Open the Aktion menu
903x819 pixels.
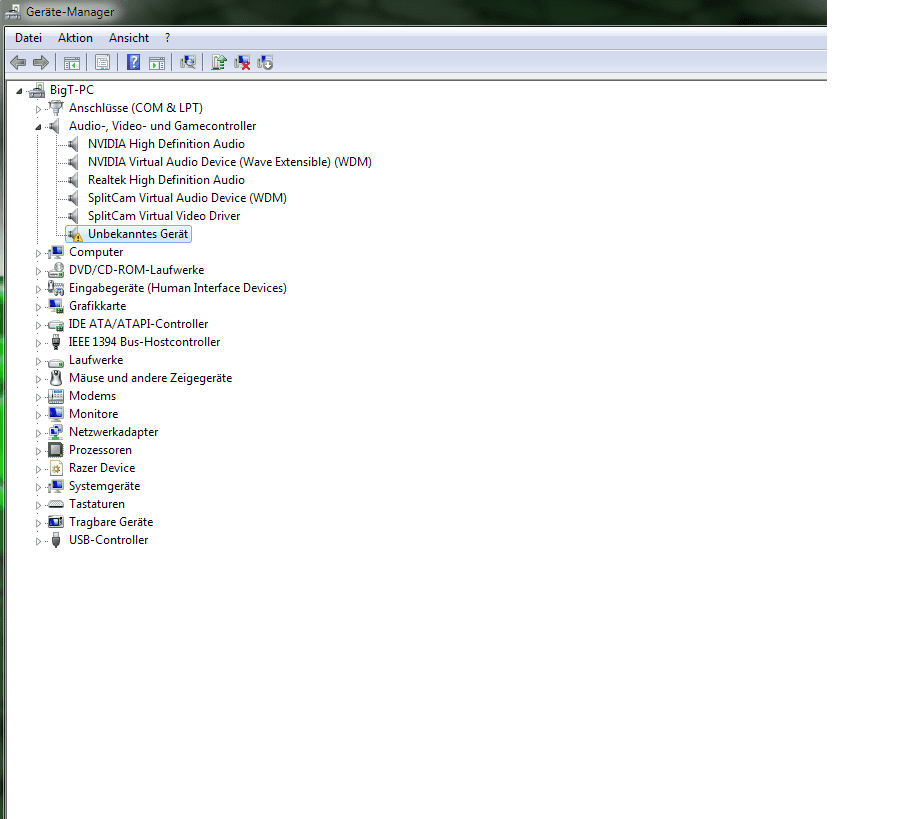tap(75, 38)
